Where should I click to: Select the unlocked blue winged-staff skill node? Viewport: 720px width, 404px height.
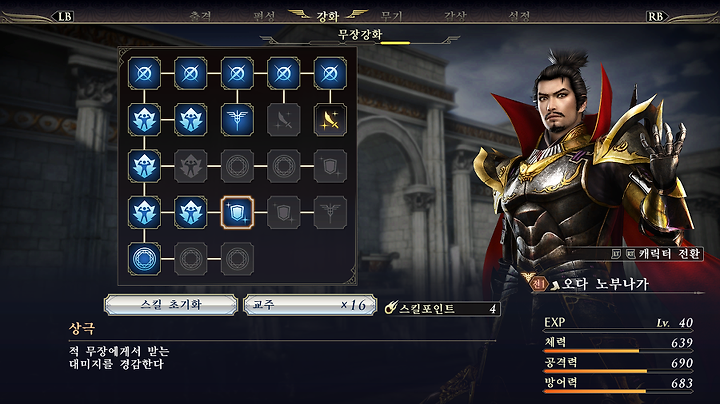pyautogui.click(x=237, y=120)
